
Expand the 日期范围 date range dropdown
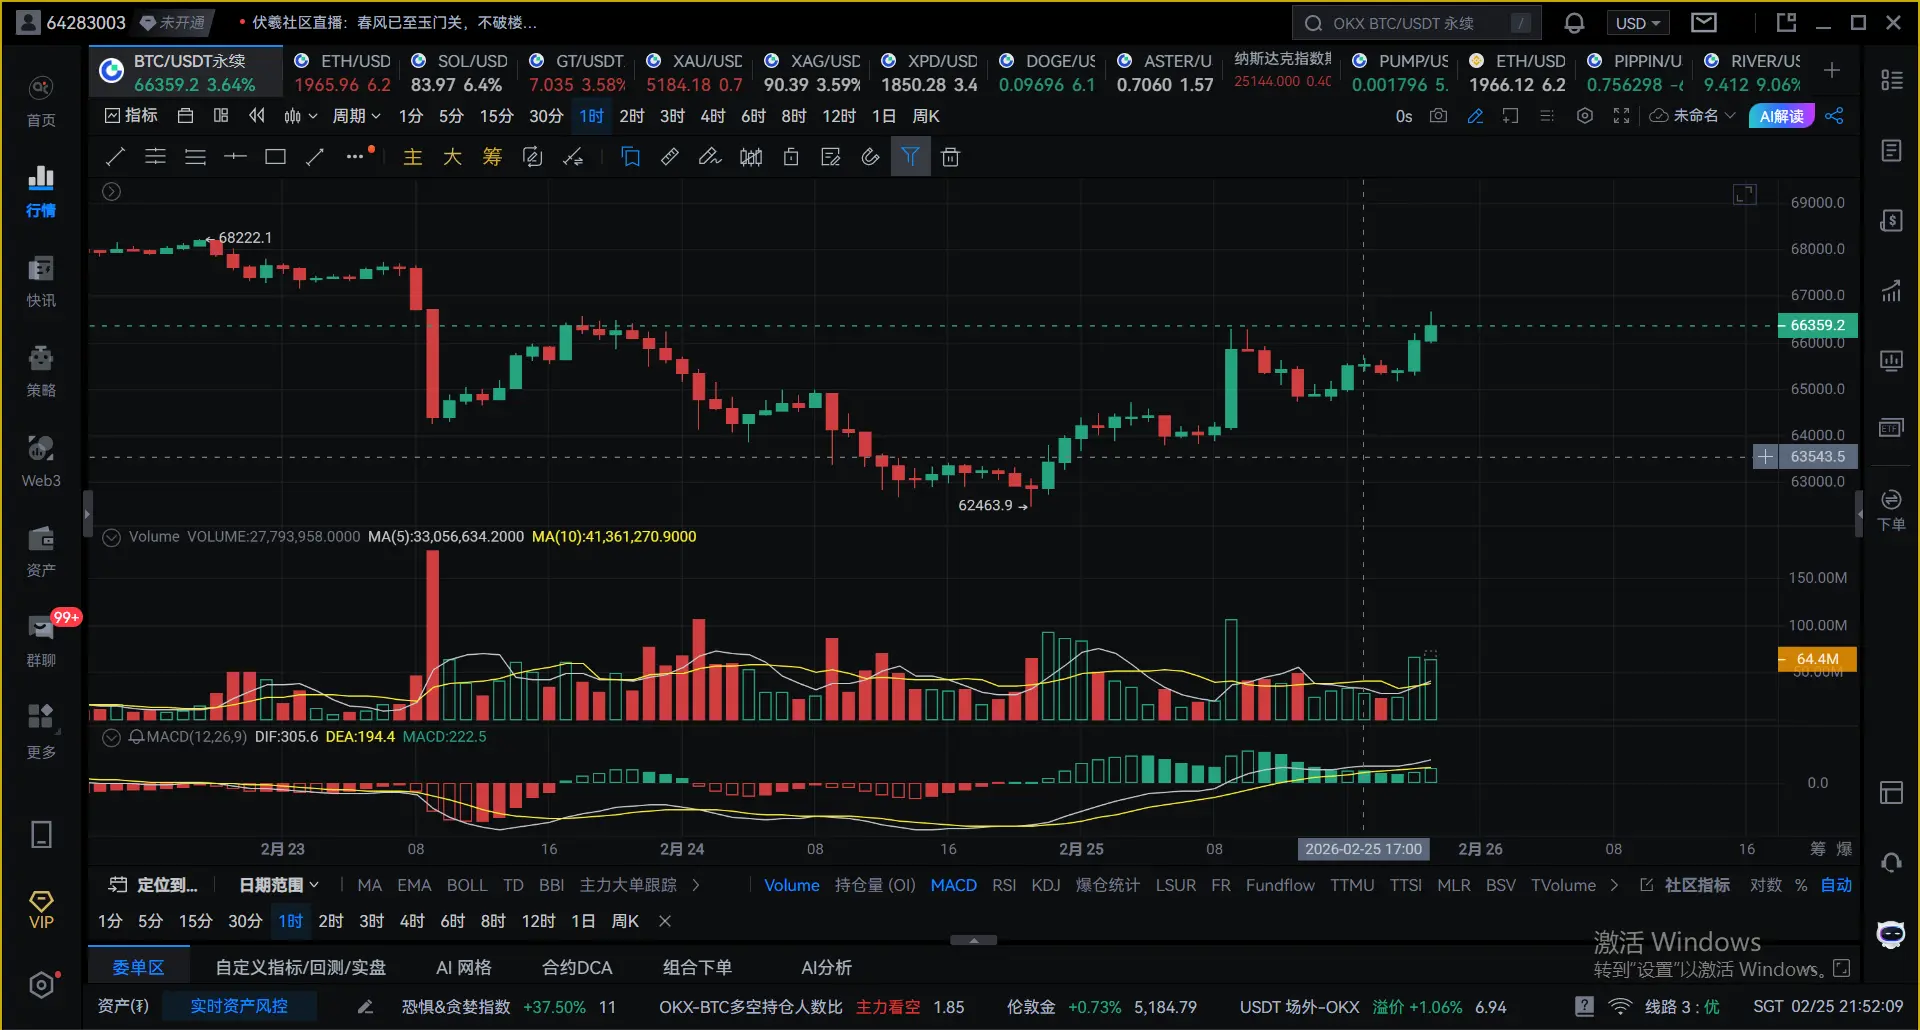tap(279, 885)
